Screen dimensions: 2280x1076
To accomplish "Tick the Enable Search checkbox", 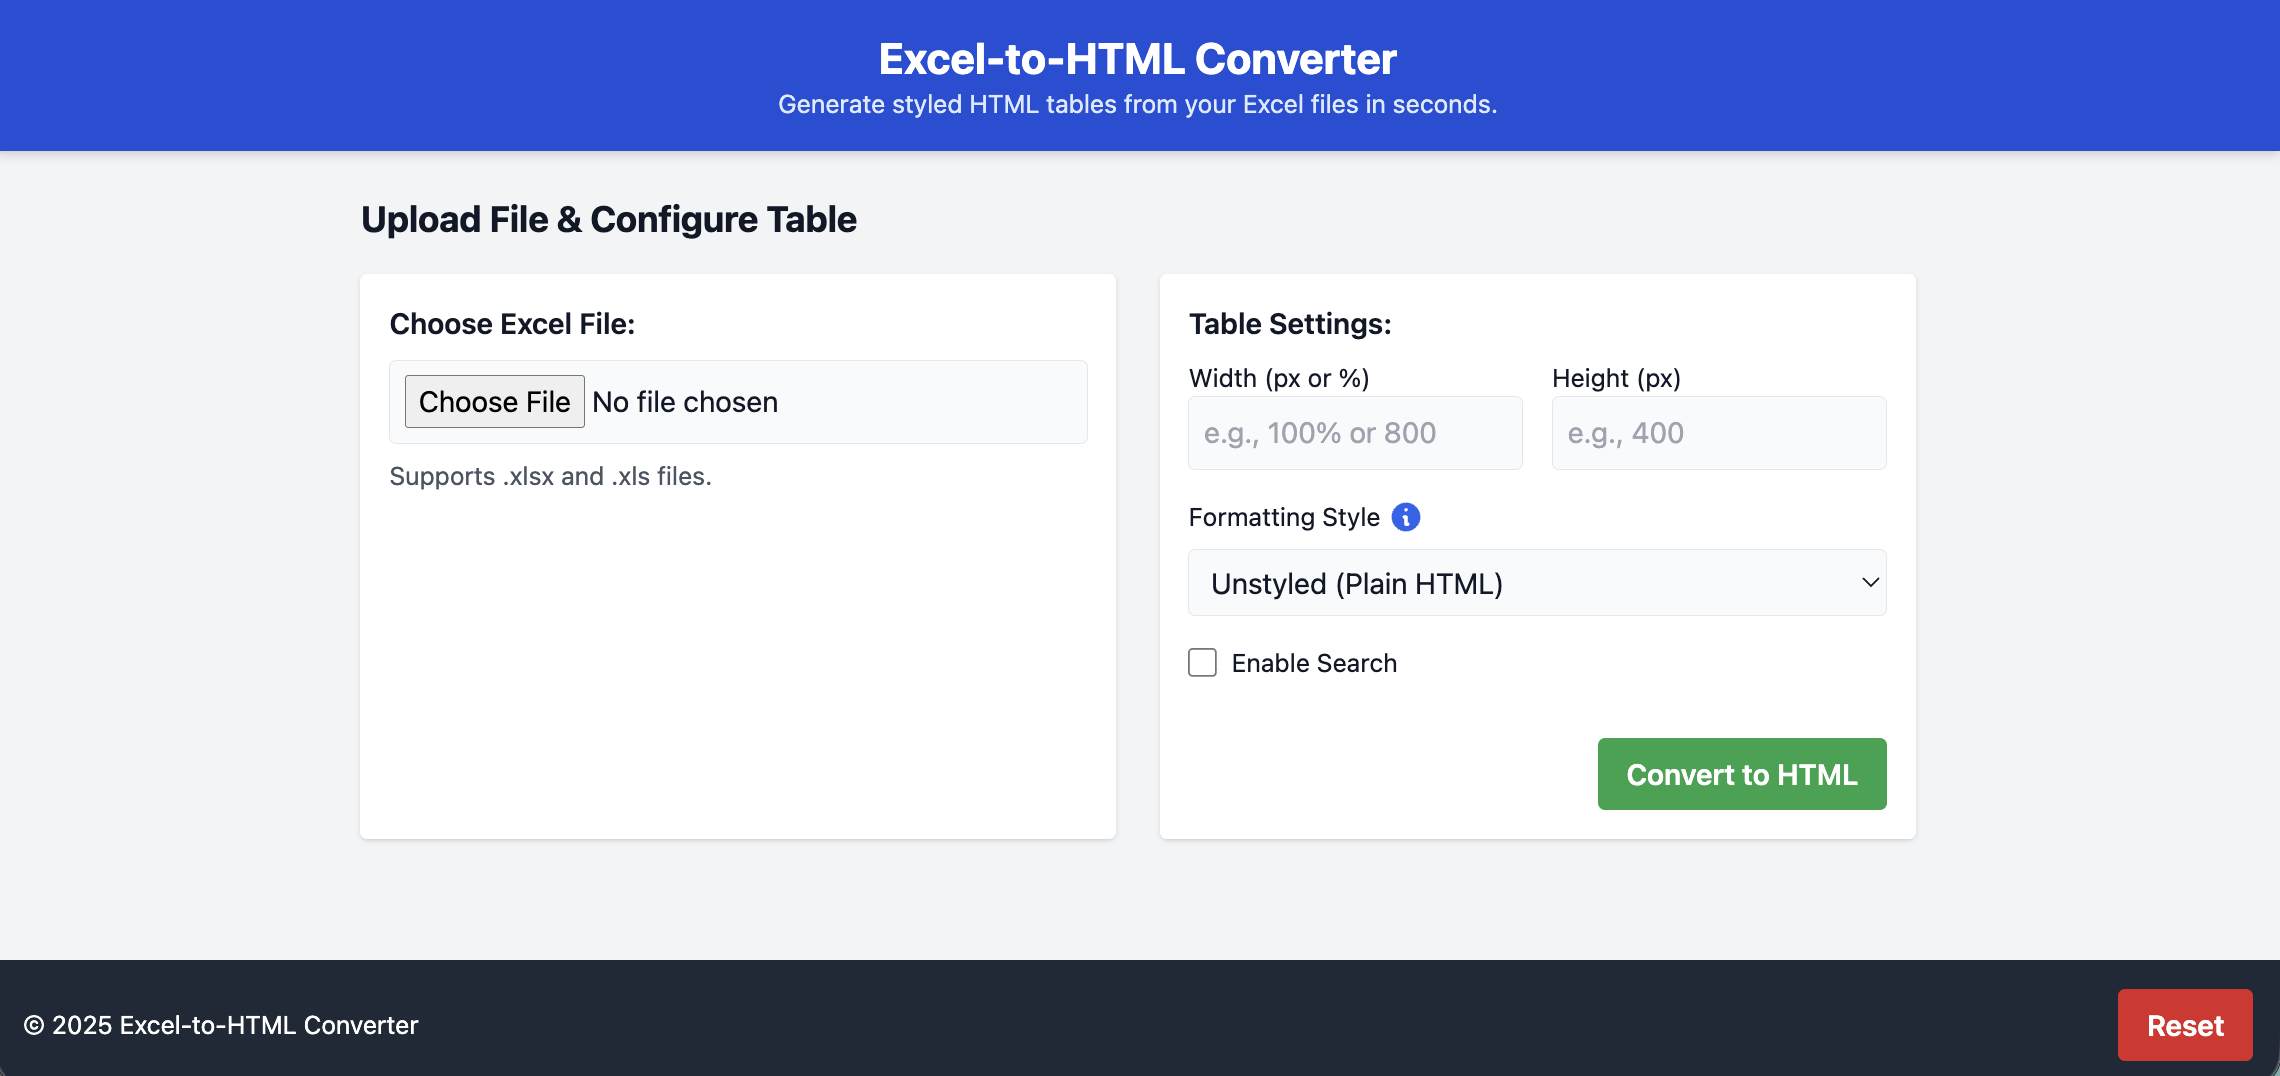I will (x=1202, y=663).
